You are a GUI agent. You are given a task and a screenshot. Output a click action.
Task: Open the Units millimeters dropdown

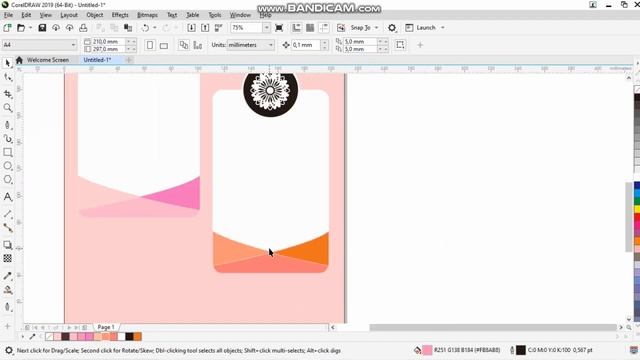point(271,45)
